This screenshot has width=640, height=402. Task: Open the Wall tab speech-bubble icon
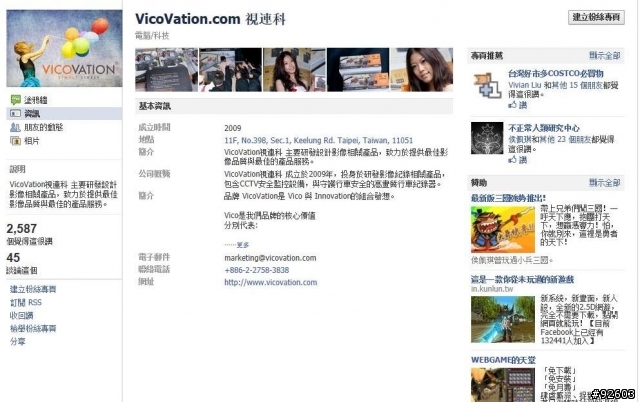pyautogui.click(x=16, y=100)
